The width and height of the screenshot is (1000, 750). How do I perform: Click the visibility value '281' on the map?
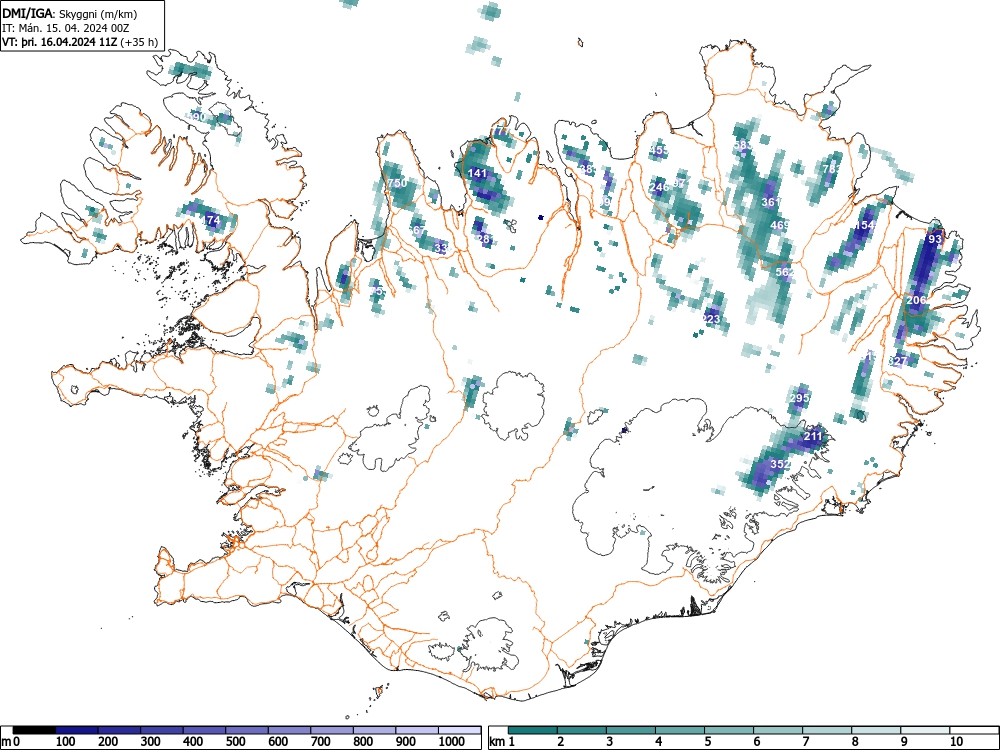[x=485, y=239]
